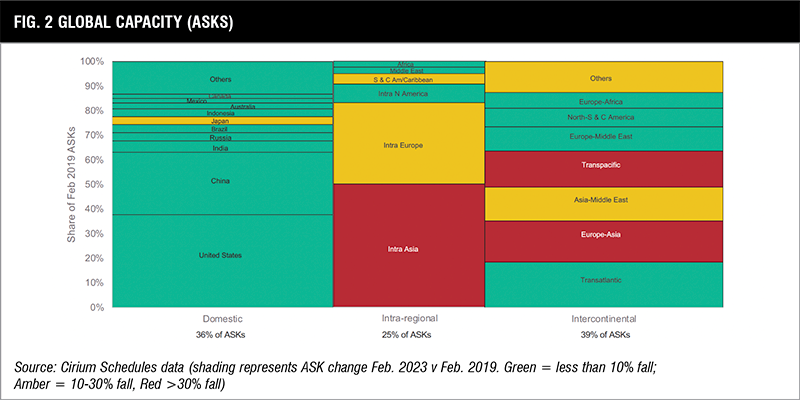Click the amber Japan domestic bar

pyautogui.click(x=221, y=121)
